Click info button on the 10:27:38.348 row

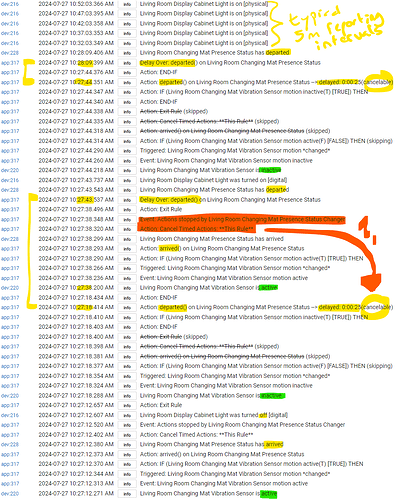(127, 219)
